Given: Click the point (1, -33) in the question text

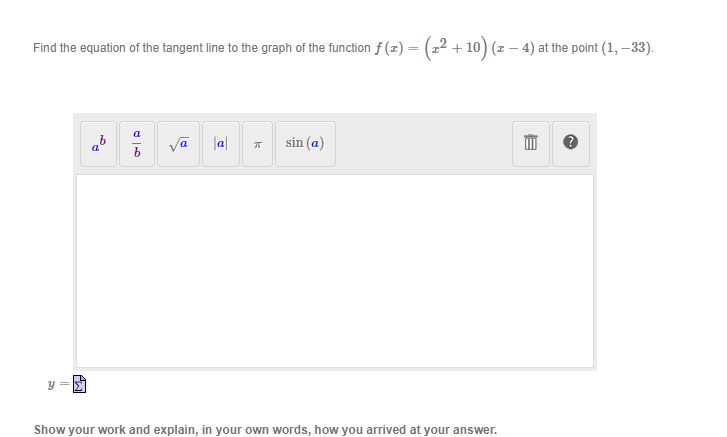Looking at the screenshot, I should [x=626, y=48].
